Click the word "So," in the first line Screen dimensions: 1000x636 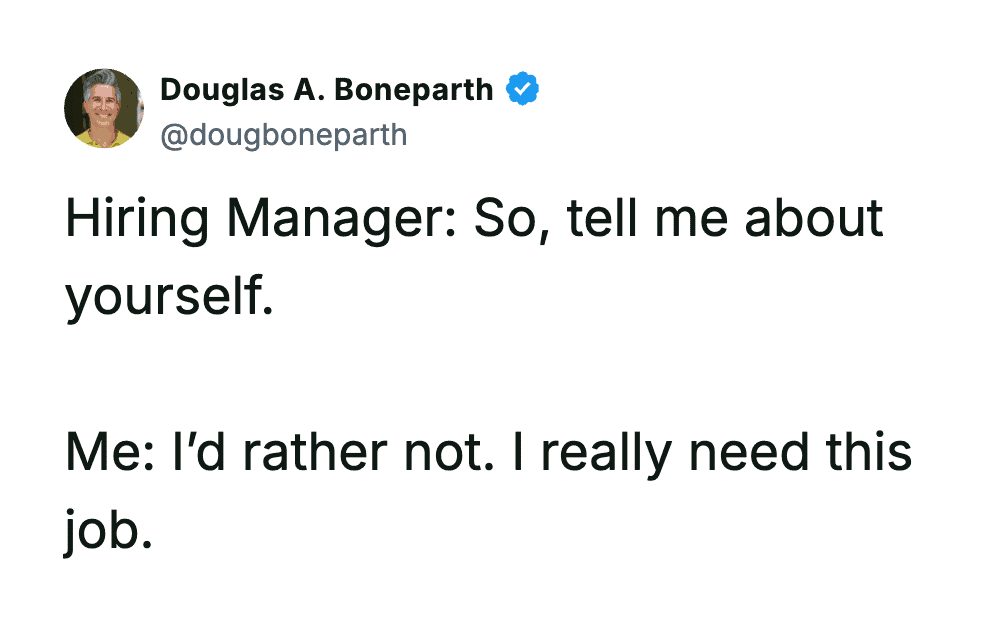point(514,220)
